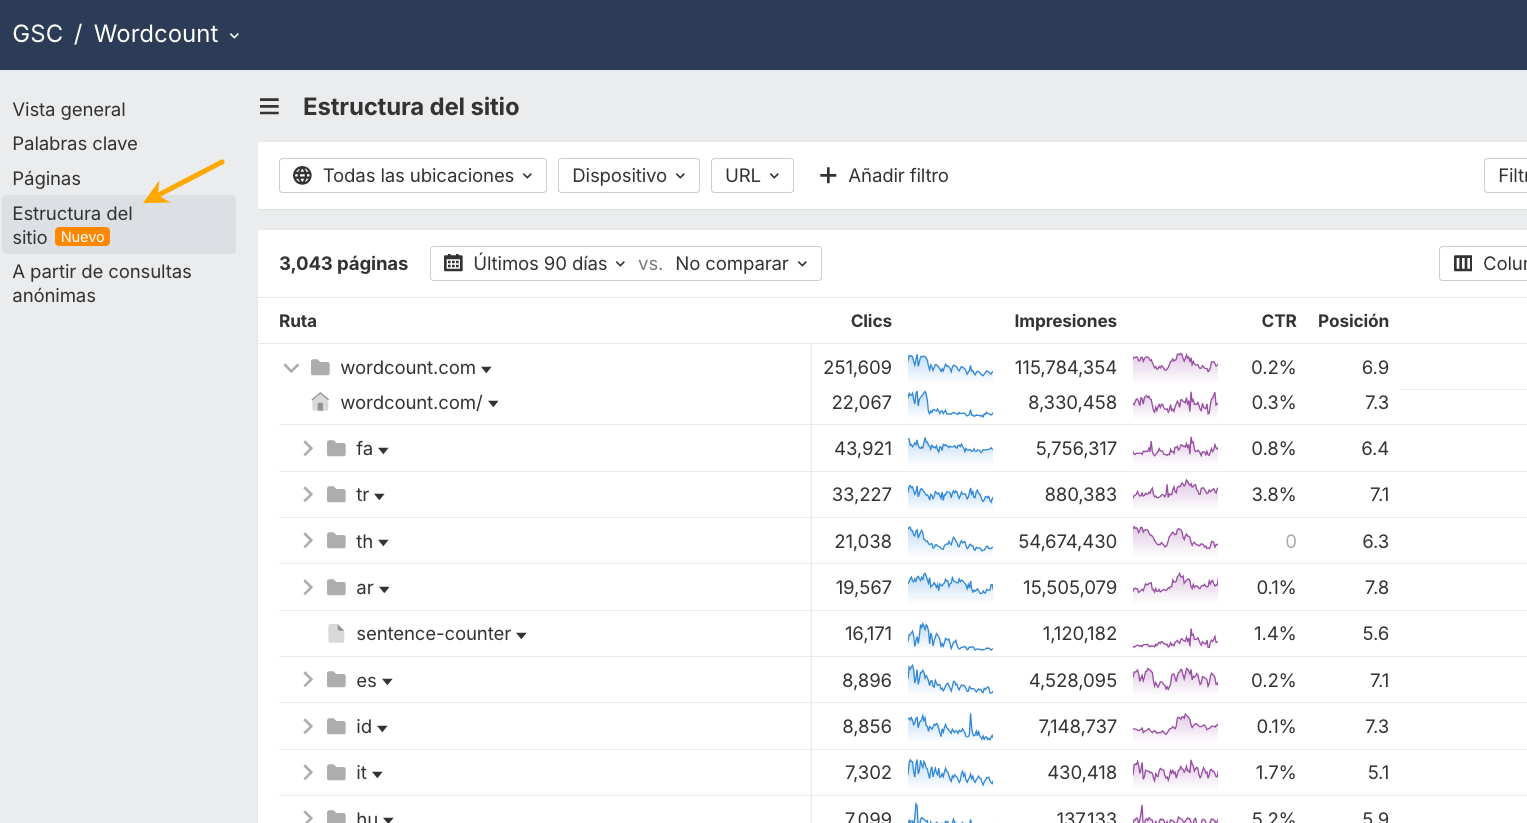
Task: Open the URL filter dropdown
Action: [x=752, y=176]
